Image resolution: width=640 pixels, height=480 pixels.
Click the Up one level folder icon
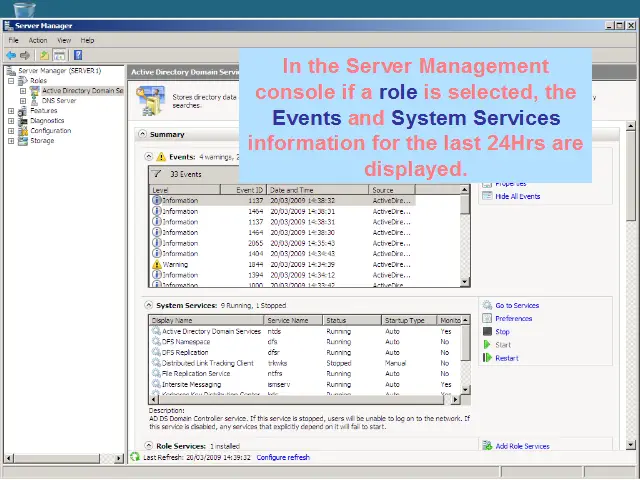[x=44, y=55]
